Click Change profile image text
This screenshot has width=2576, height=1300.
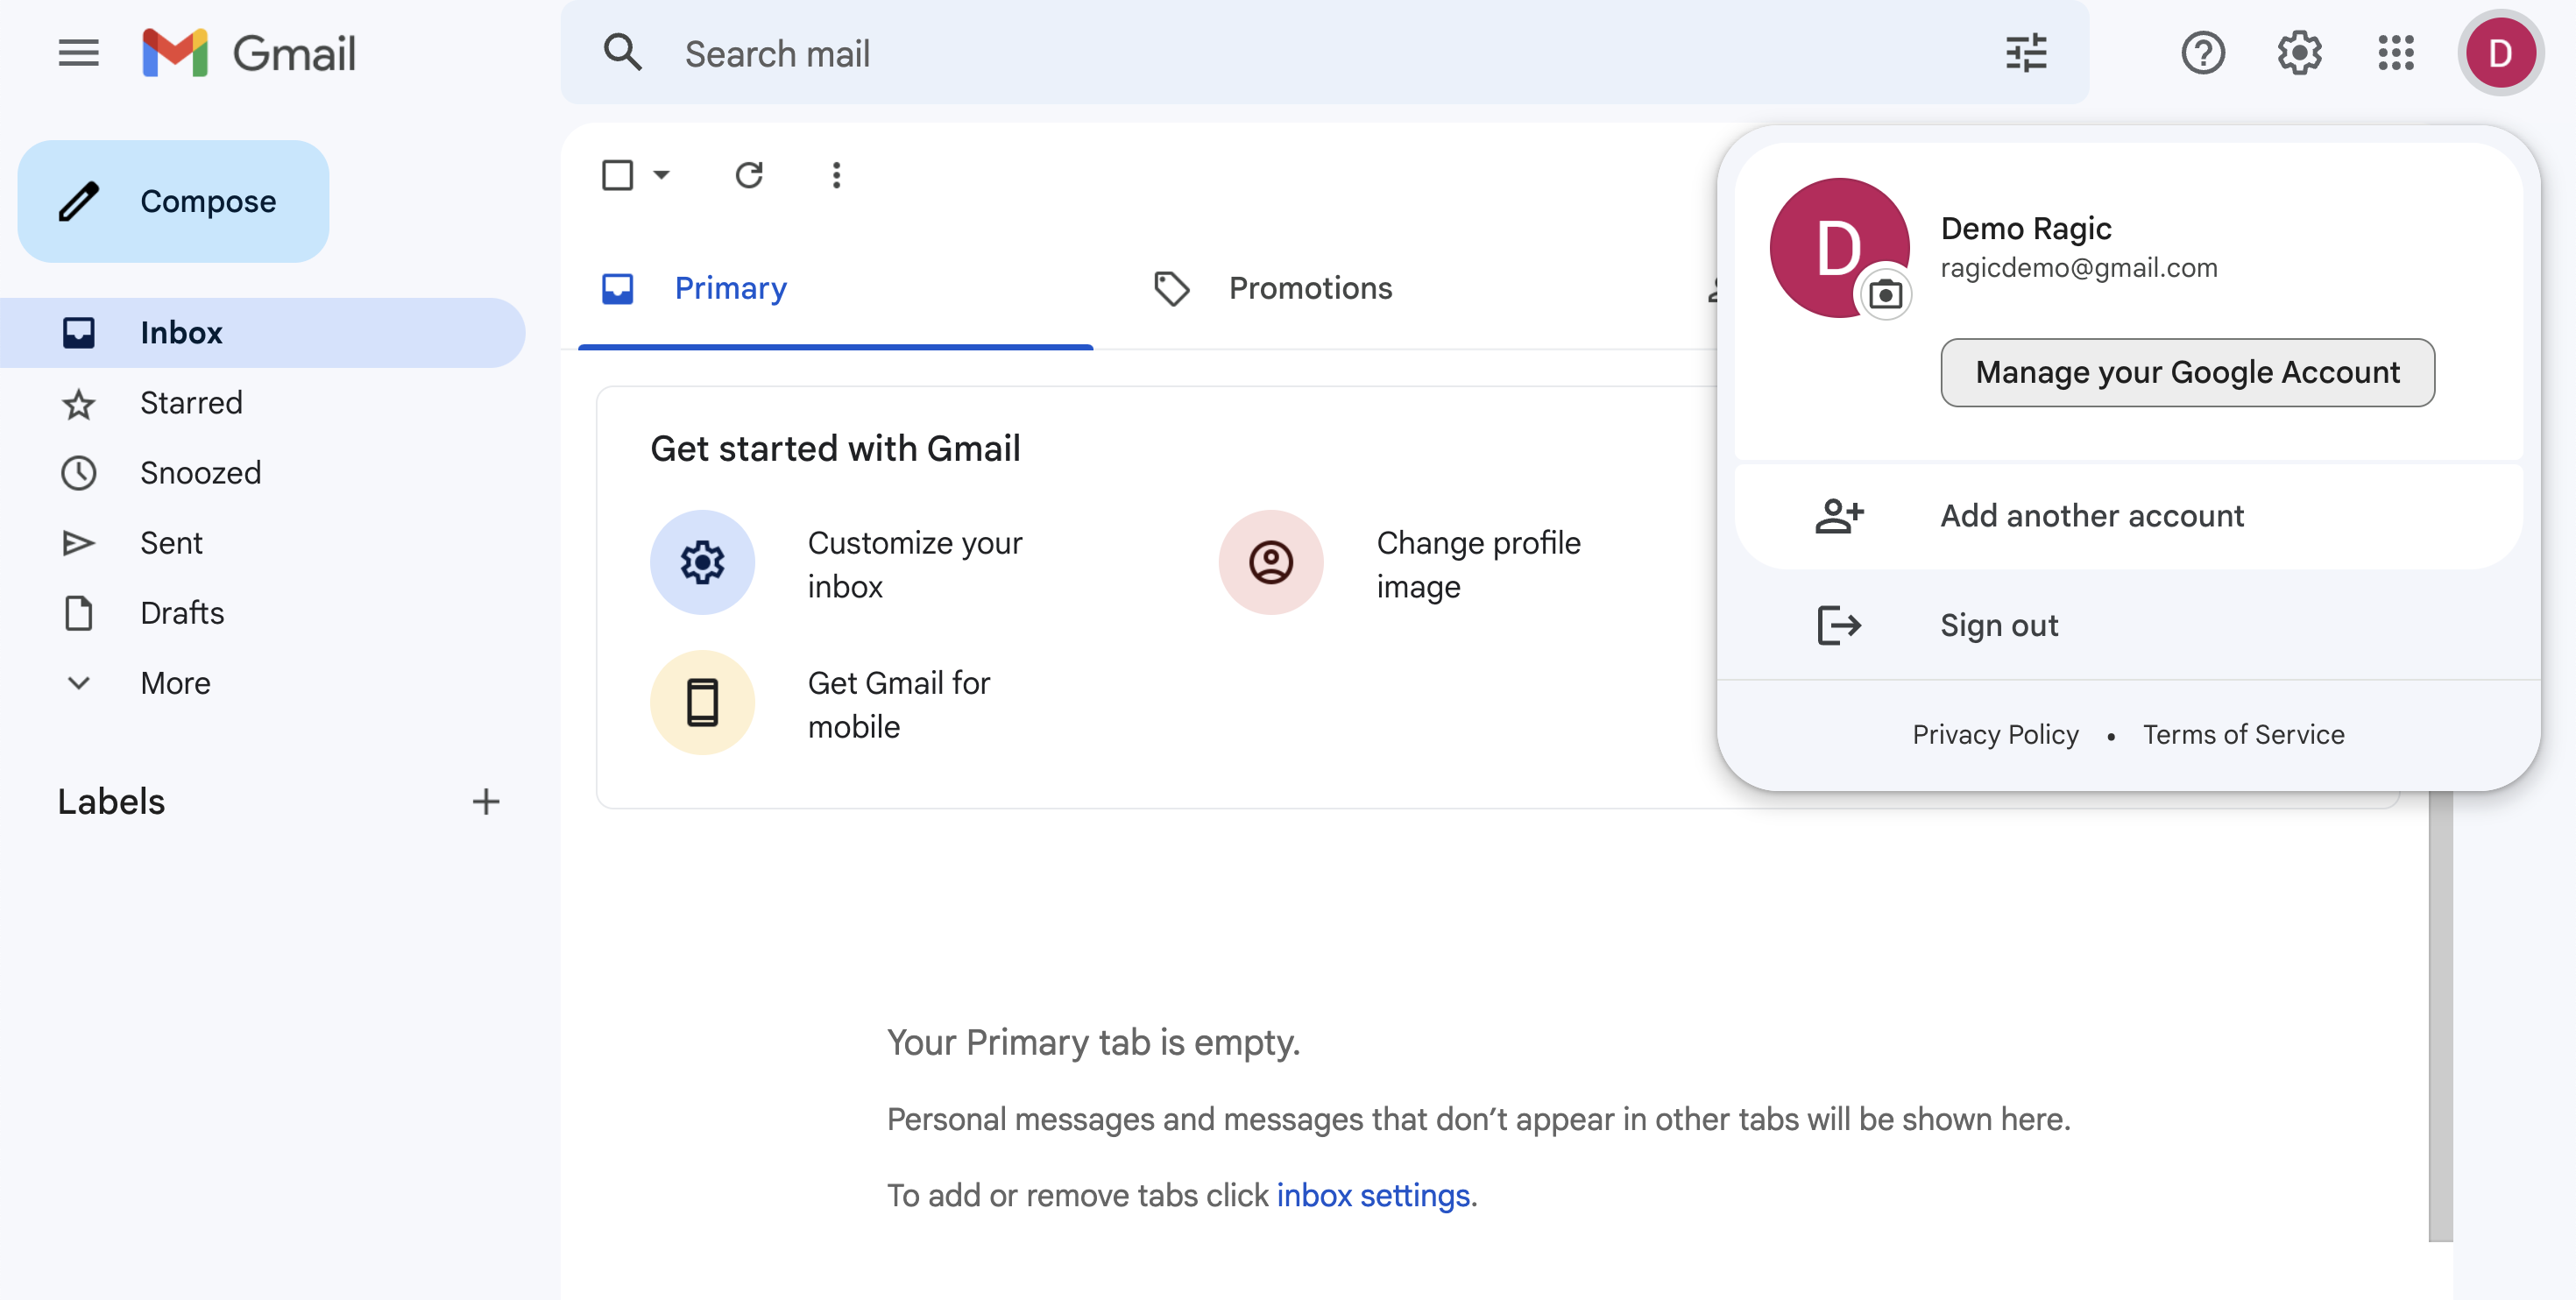point(1478,564)
